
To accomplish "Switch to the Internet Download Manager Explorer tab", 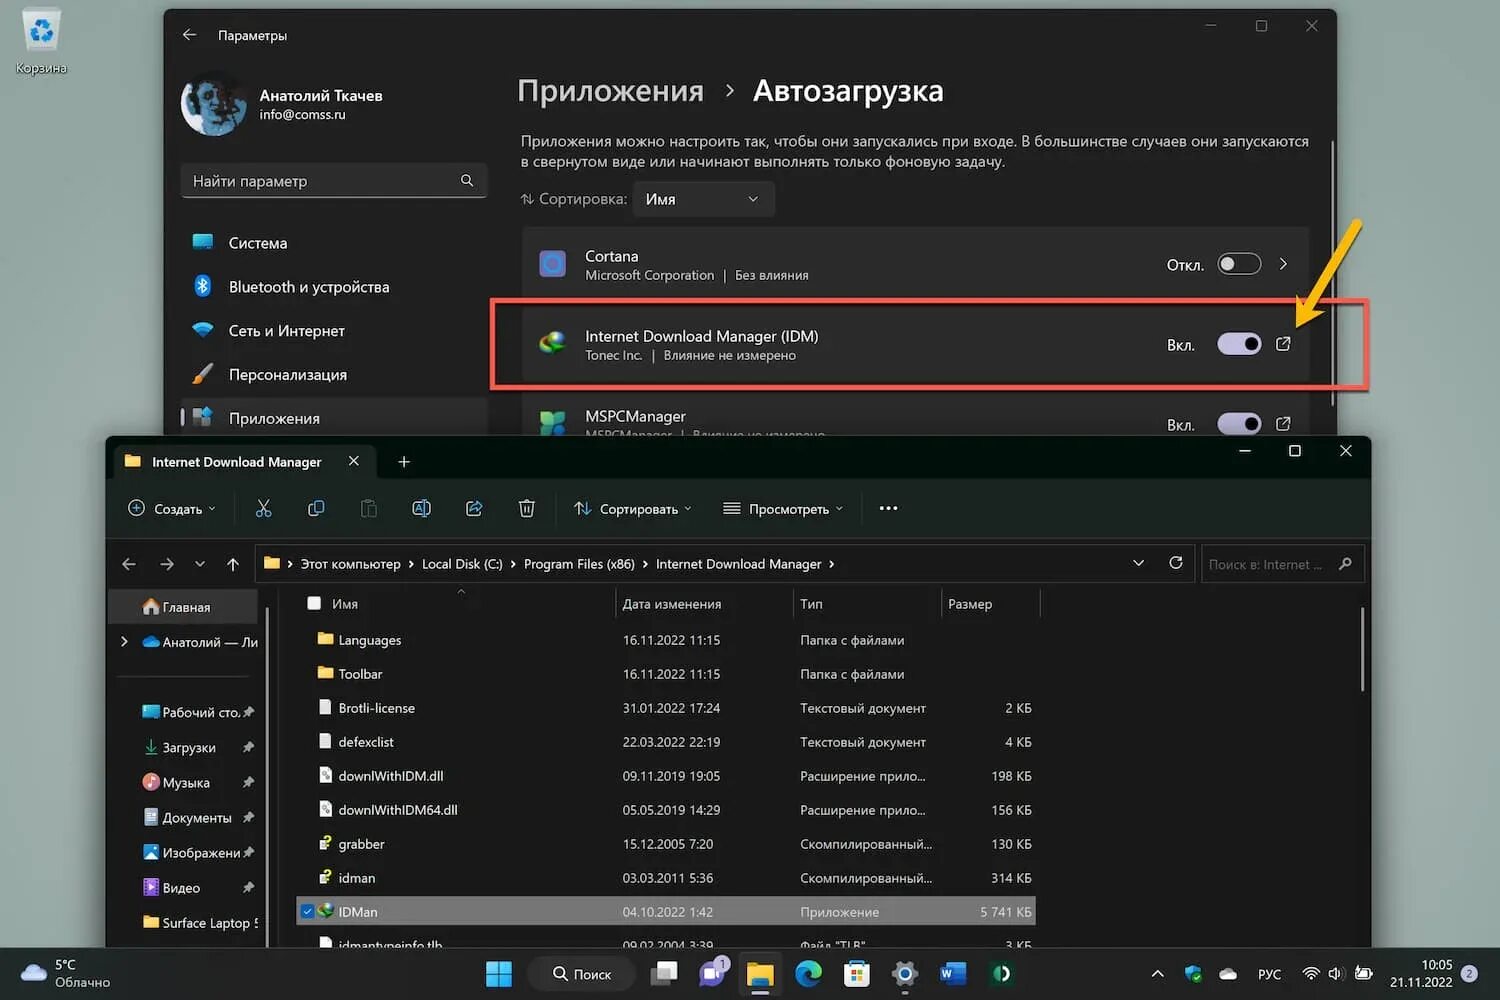I will (x=236, y=462).
